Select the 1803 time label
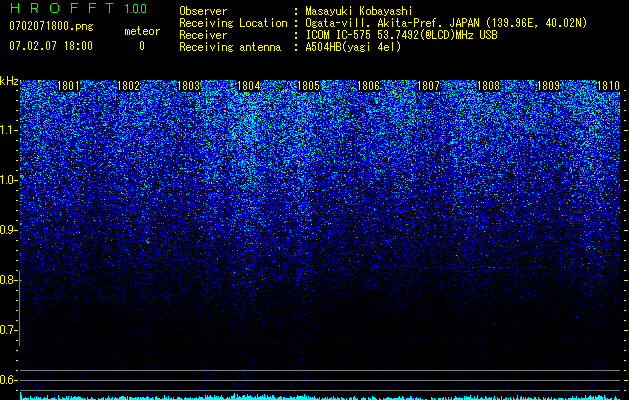The image size is (629, 400). 188,86
